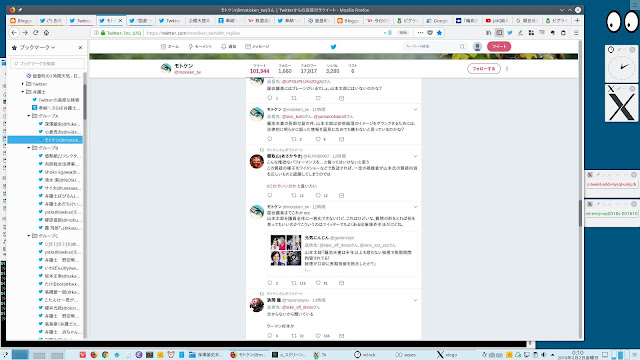Switch to the first Blogger tab
640x360 pixels.
(21, 20)
